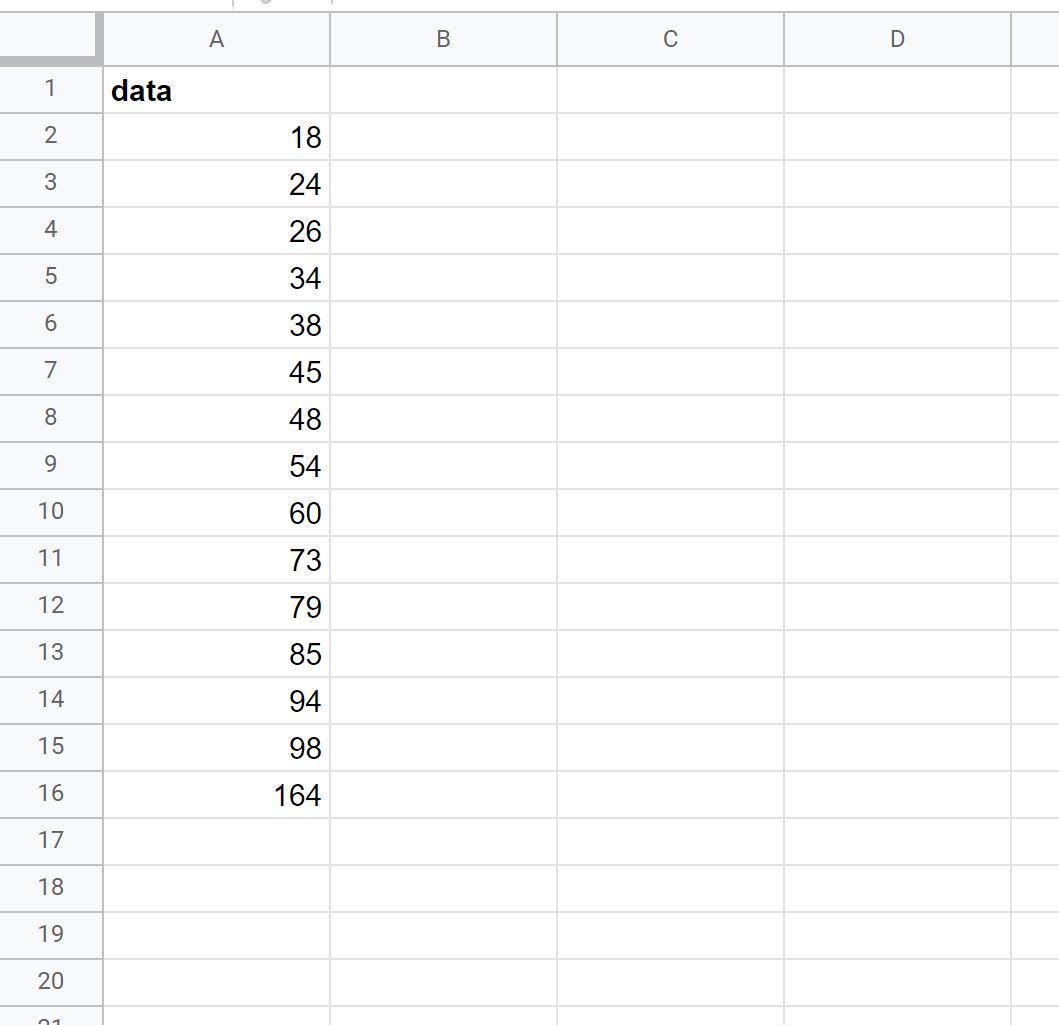Select the cell containing 45
Screen dimensions: 1059x1025
(x=216, y=372)
